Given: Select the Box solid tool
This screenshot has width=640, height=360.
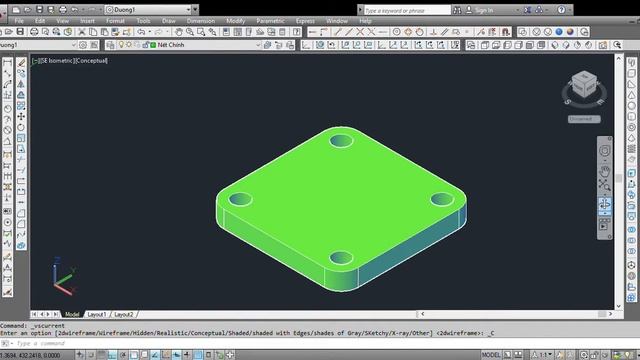Looking at the screenshot, I should pyautogui.click(x=631, y=73).
